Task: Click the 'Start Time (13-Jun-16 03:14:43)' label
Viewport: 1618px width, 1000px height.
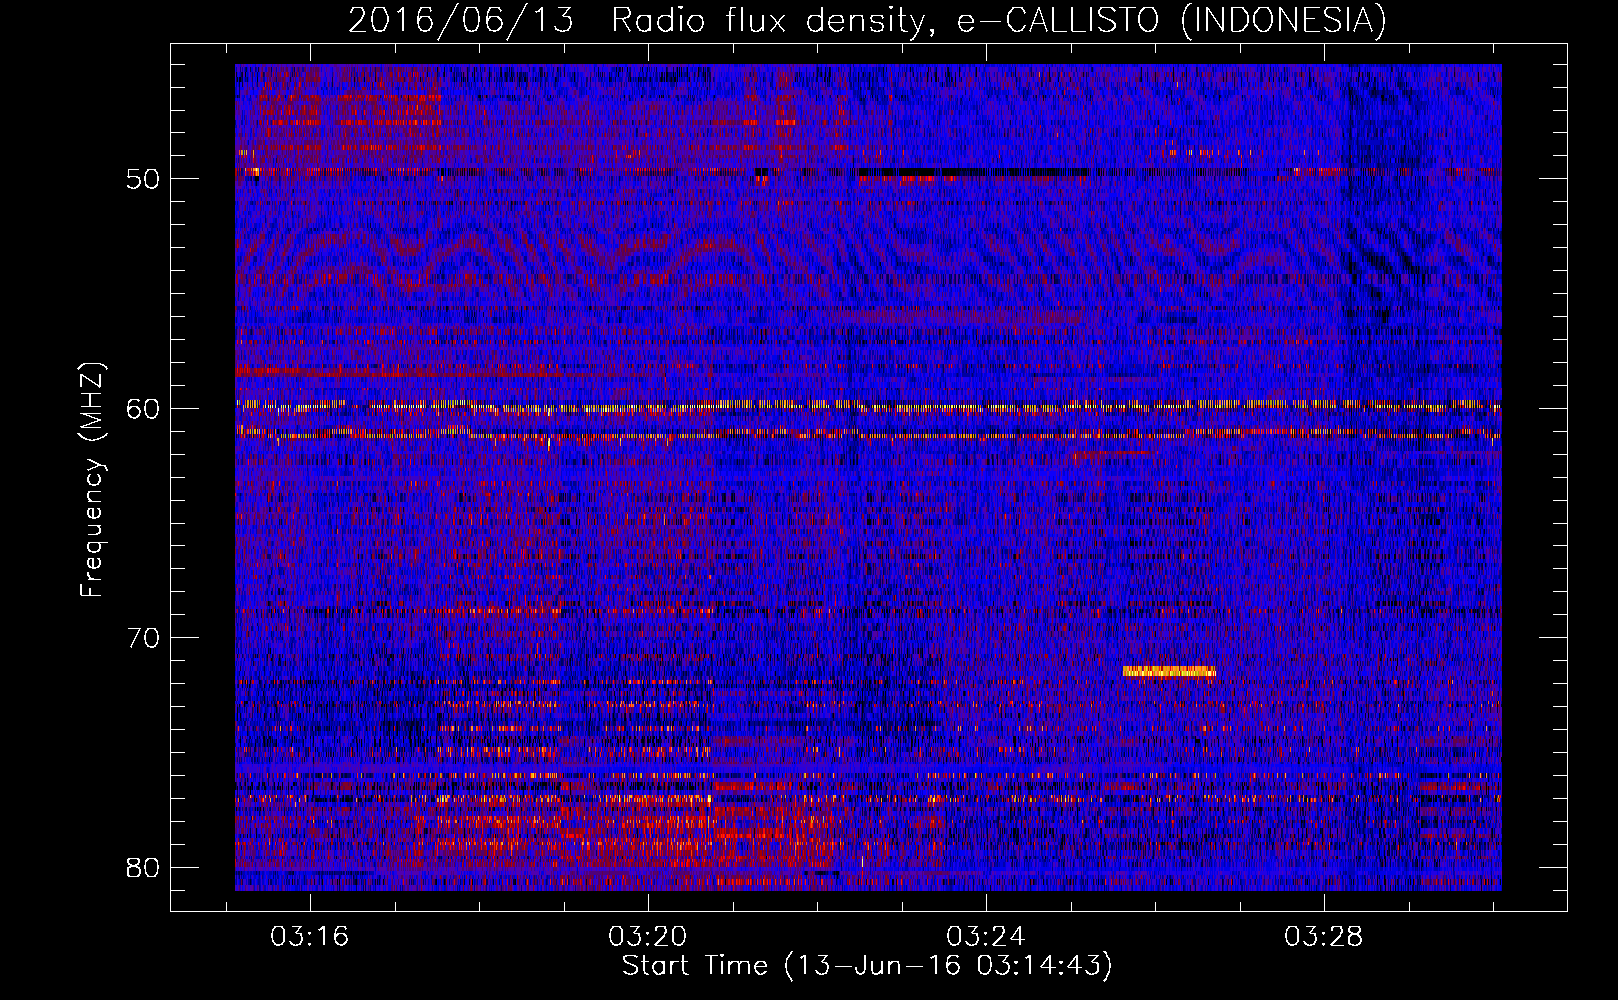Action: [867, 966]
